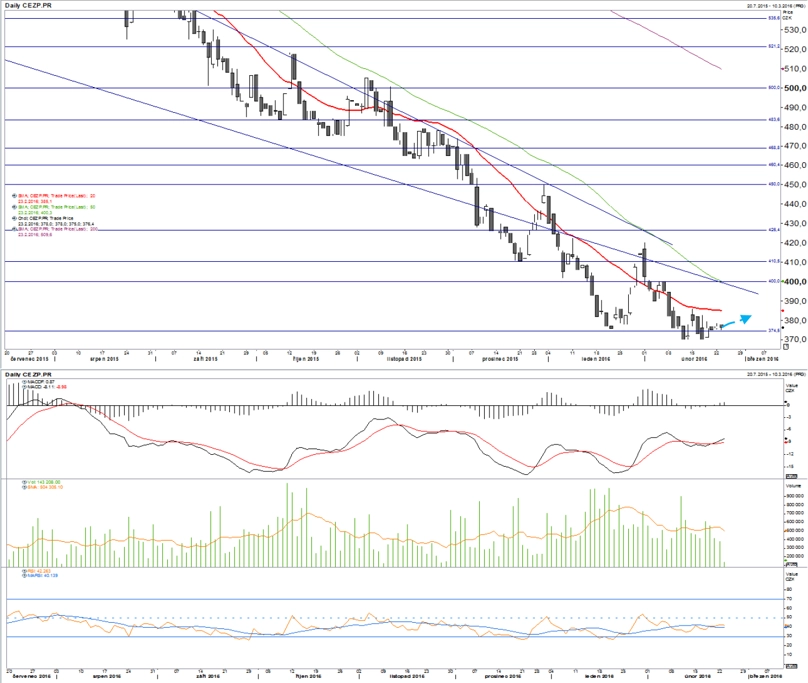
Task: Click the green Vol legend icon
Action: [24, 482]
